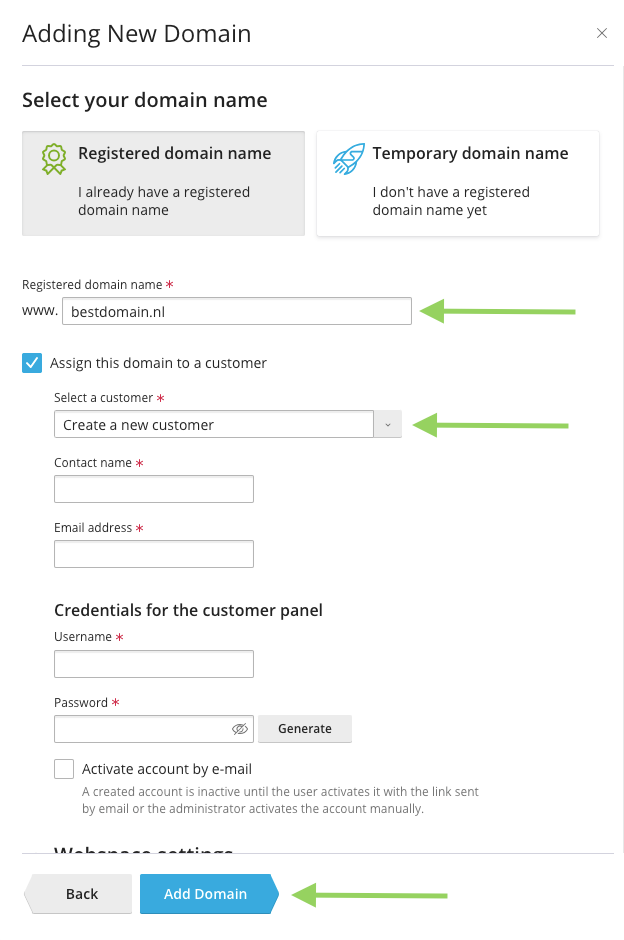The height and width of the screenshot is (940, 624).
Task: Choose the Temporary domain name option card
Action: pos(458,183)
